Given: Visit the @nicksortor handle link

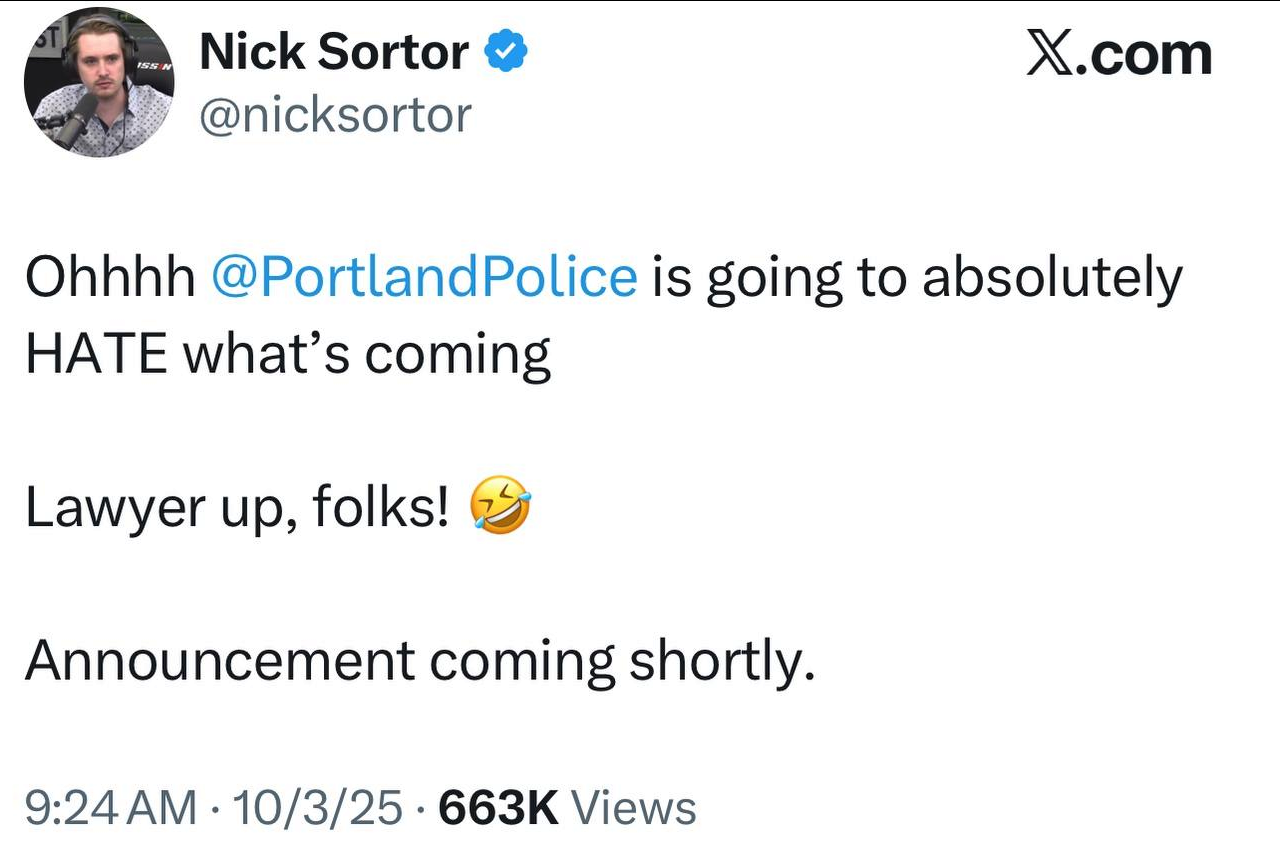Looking at the screenshot, I should tap(335, 115).
